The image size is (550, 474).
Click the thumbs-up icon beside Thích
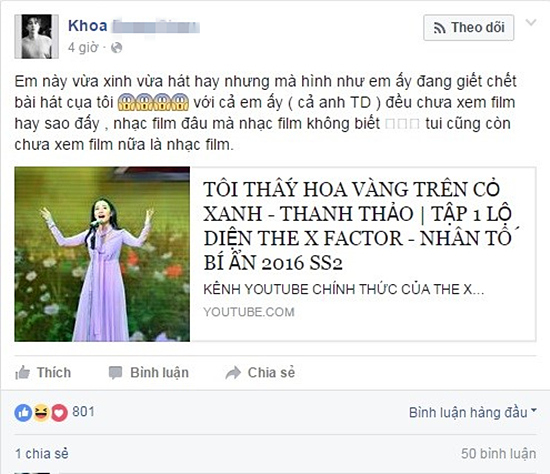22,373
